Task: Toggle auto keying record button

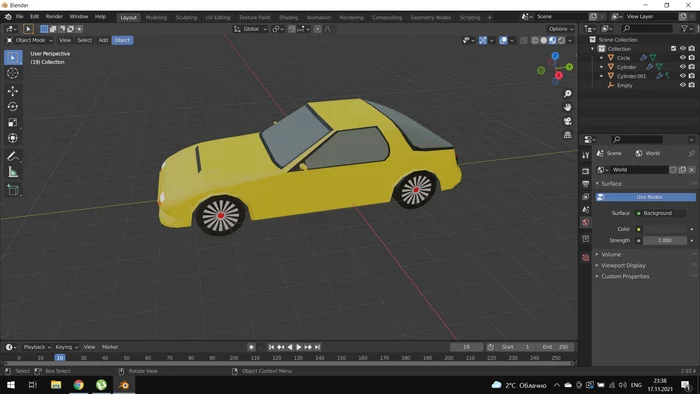Action: (x=251, y=347)
